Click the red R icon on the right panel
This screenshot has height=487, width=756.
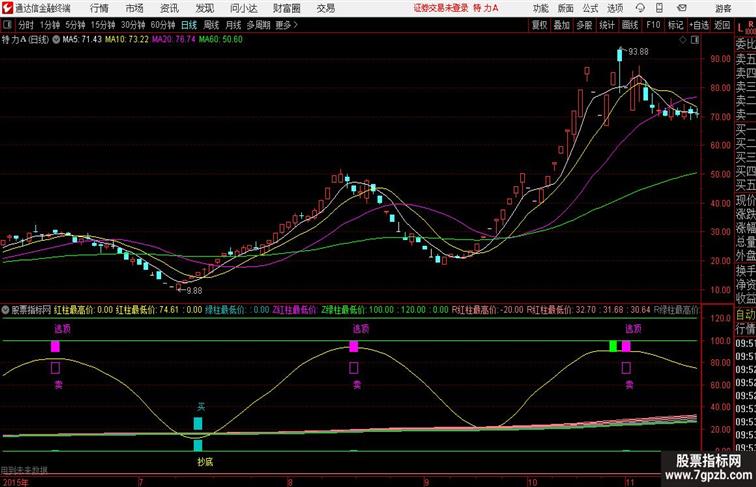tap(750, 24)
